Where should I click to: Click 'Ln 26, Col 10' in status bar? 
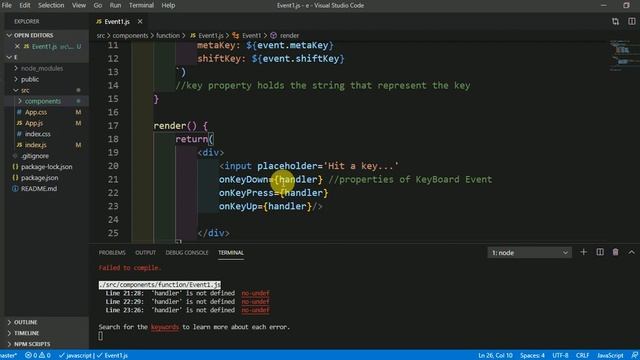click(495, 356)
